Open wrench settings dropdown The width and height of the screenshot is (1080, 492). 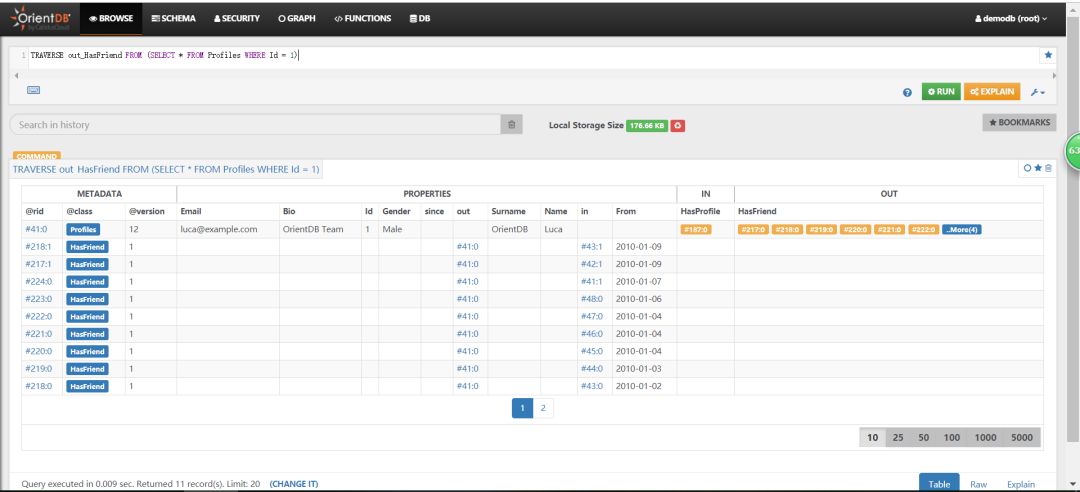pos(1037,92)
